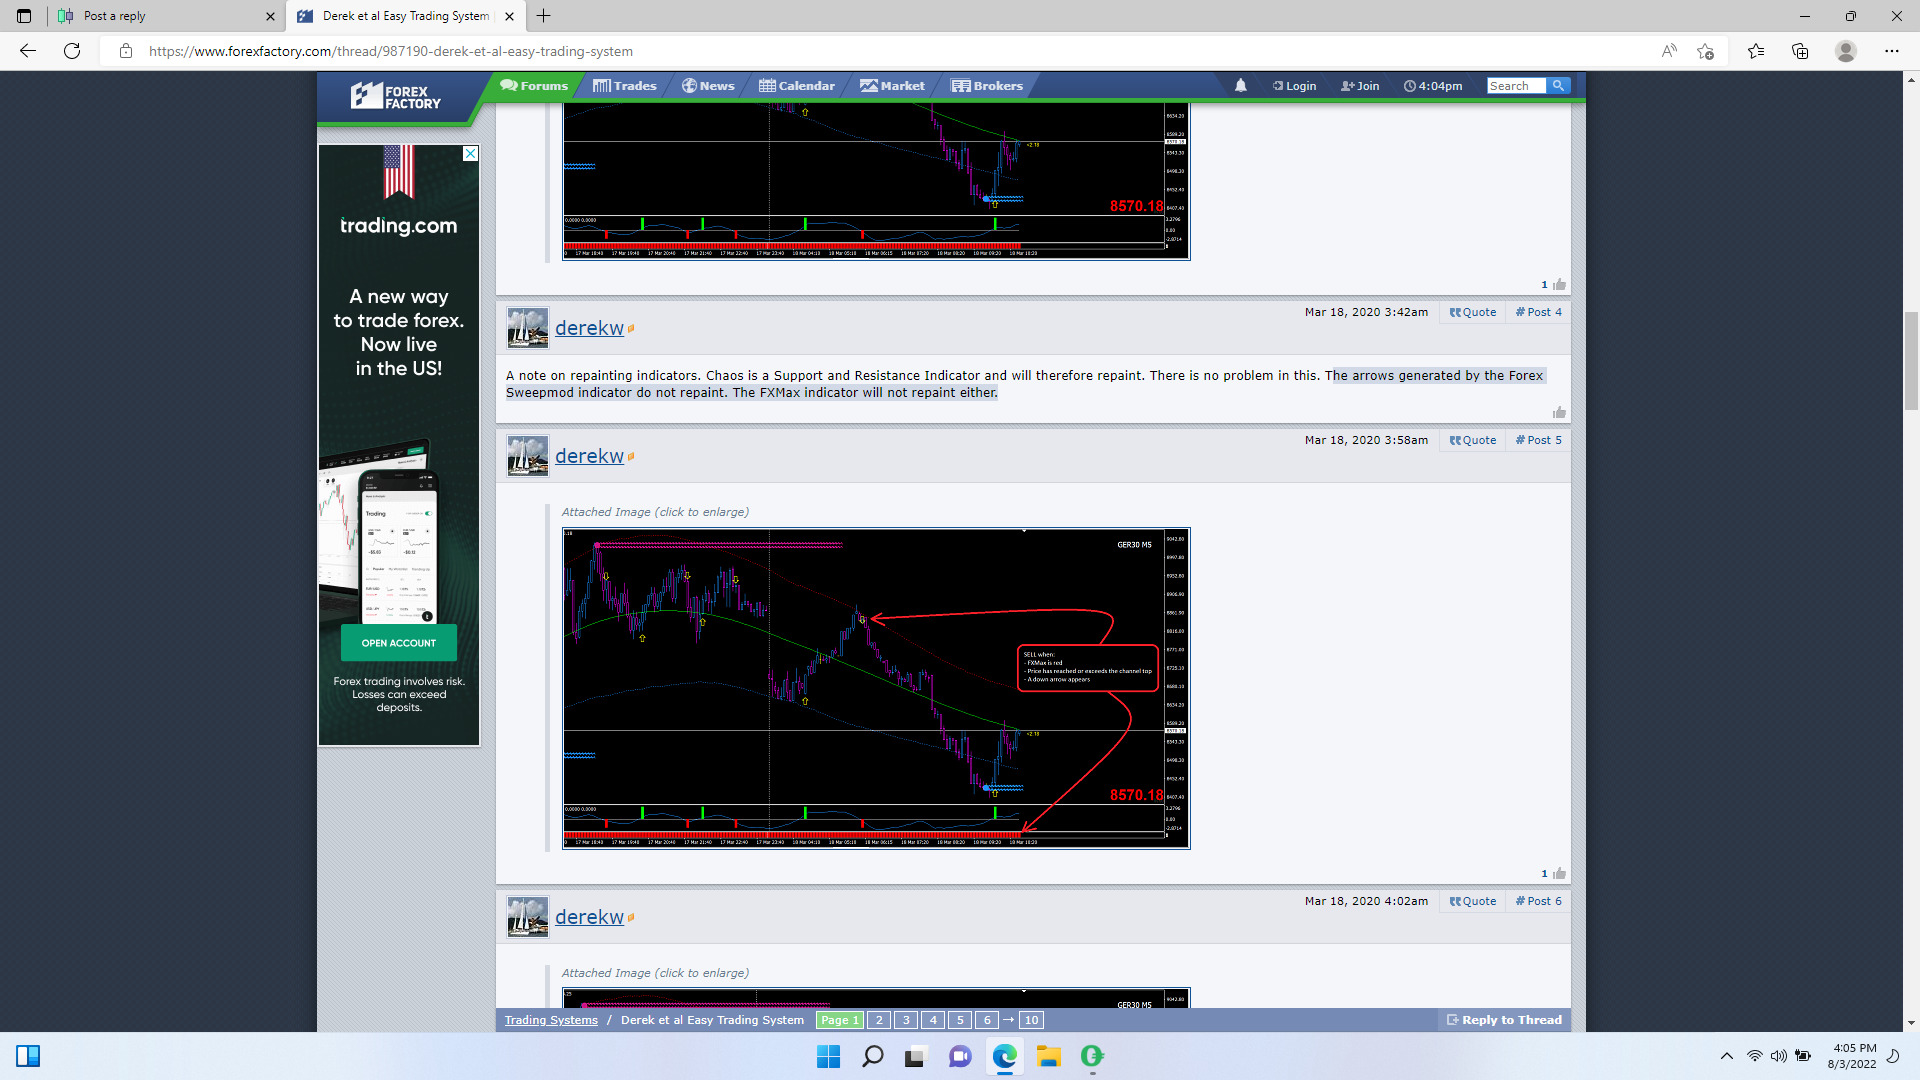The image size is (1920, 1080).
Task: Click the search magnifier button
Action: (x=1558, y=86)
